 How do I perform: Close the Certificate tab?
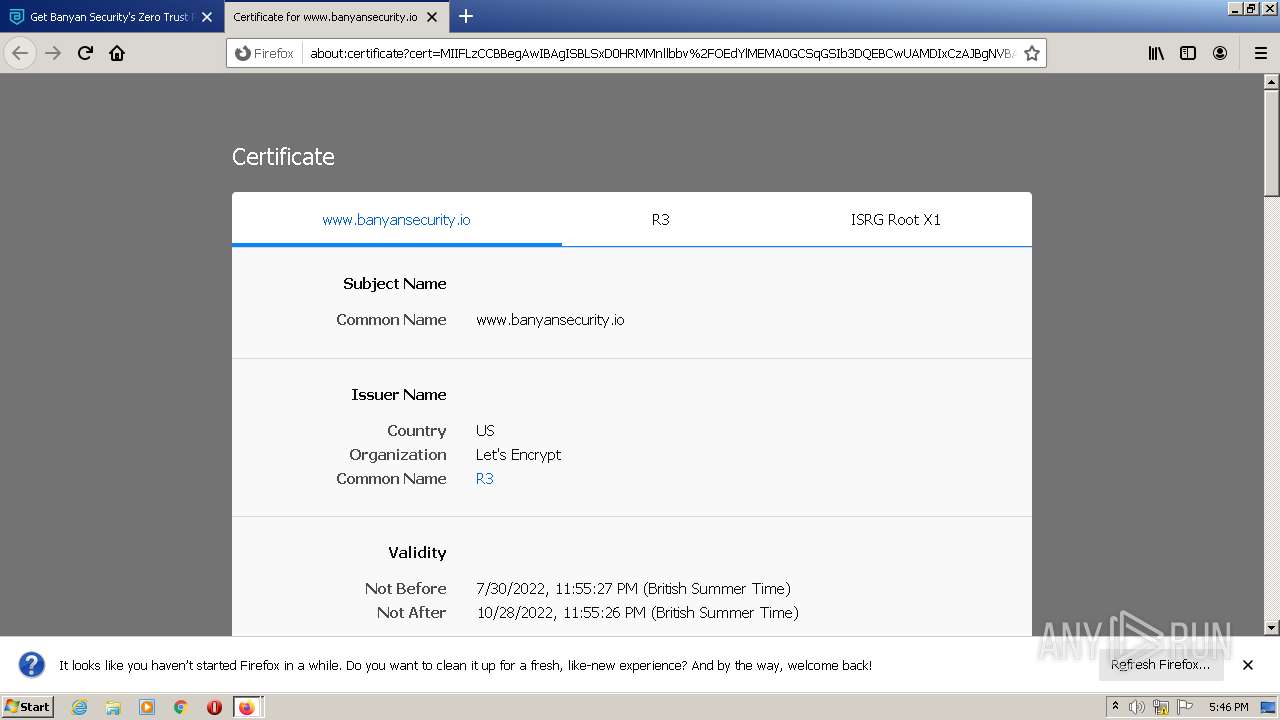click(432, 17)
